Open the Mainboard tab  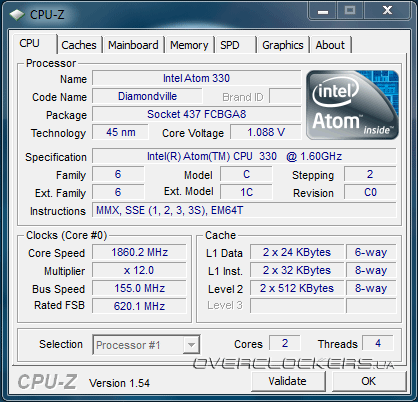tap(133, 45)
